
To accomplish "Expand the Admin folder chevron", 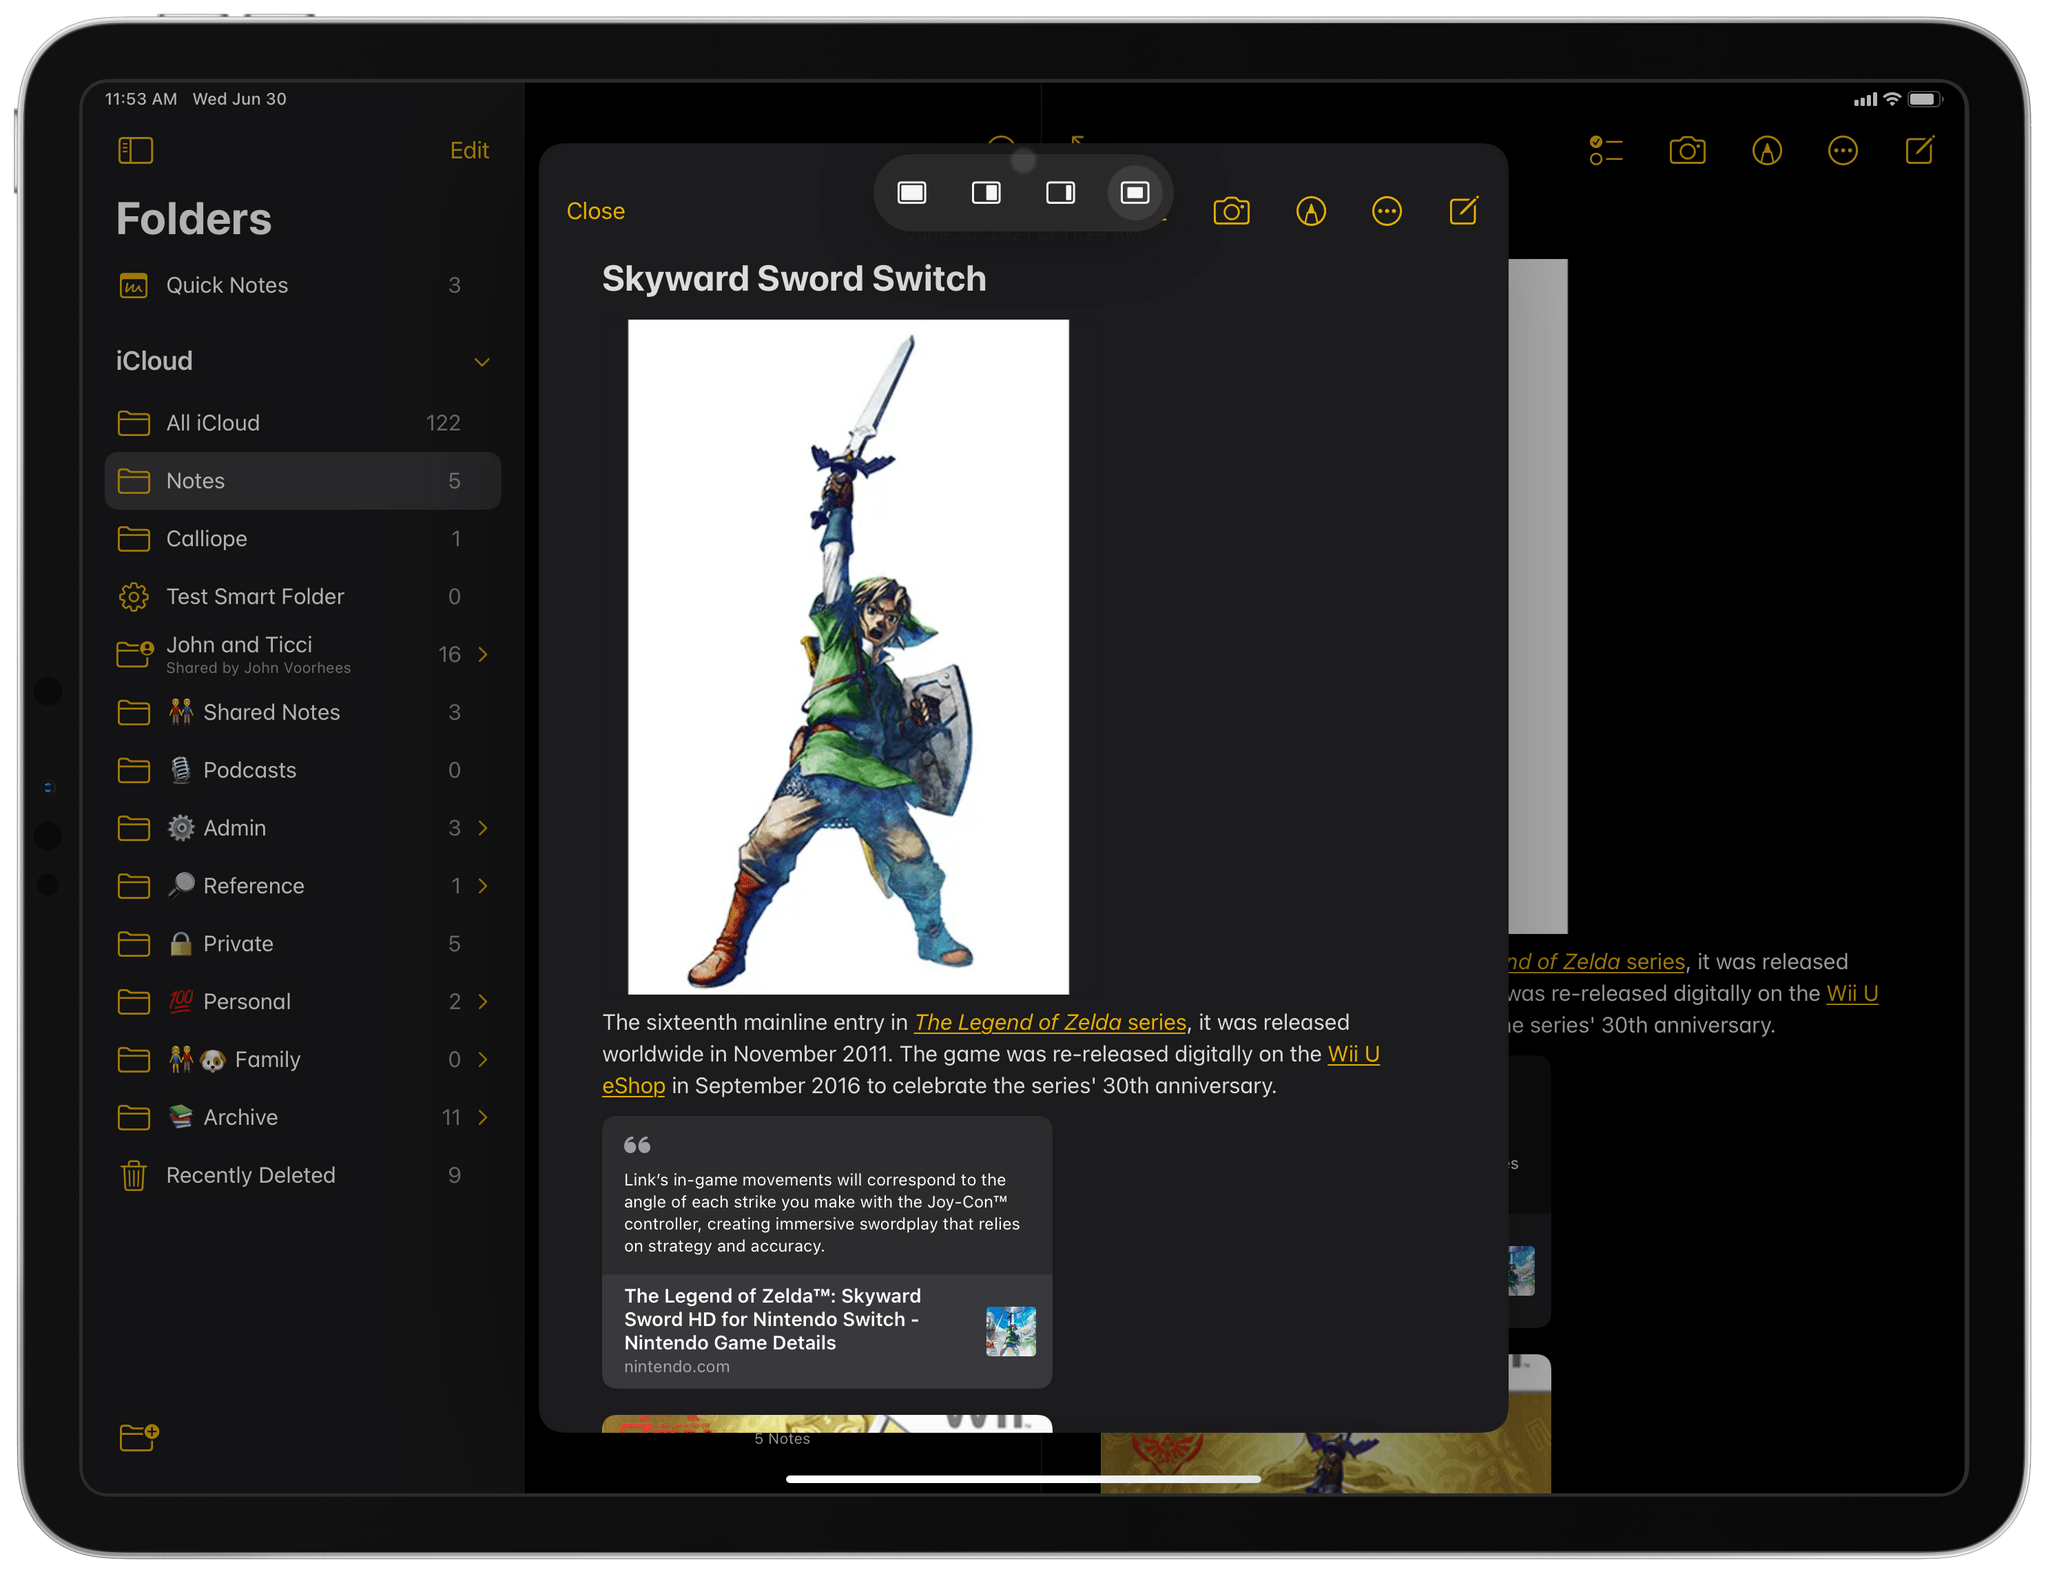I will (483, 828).
